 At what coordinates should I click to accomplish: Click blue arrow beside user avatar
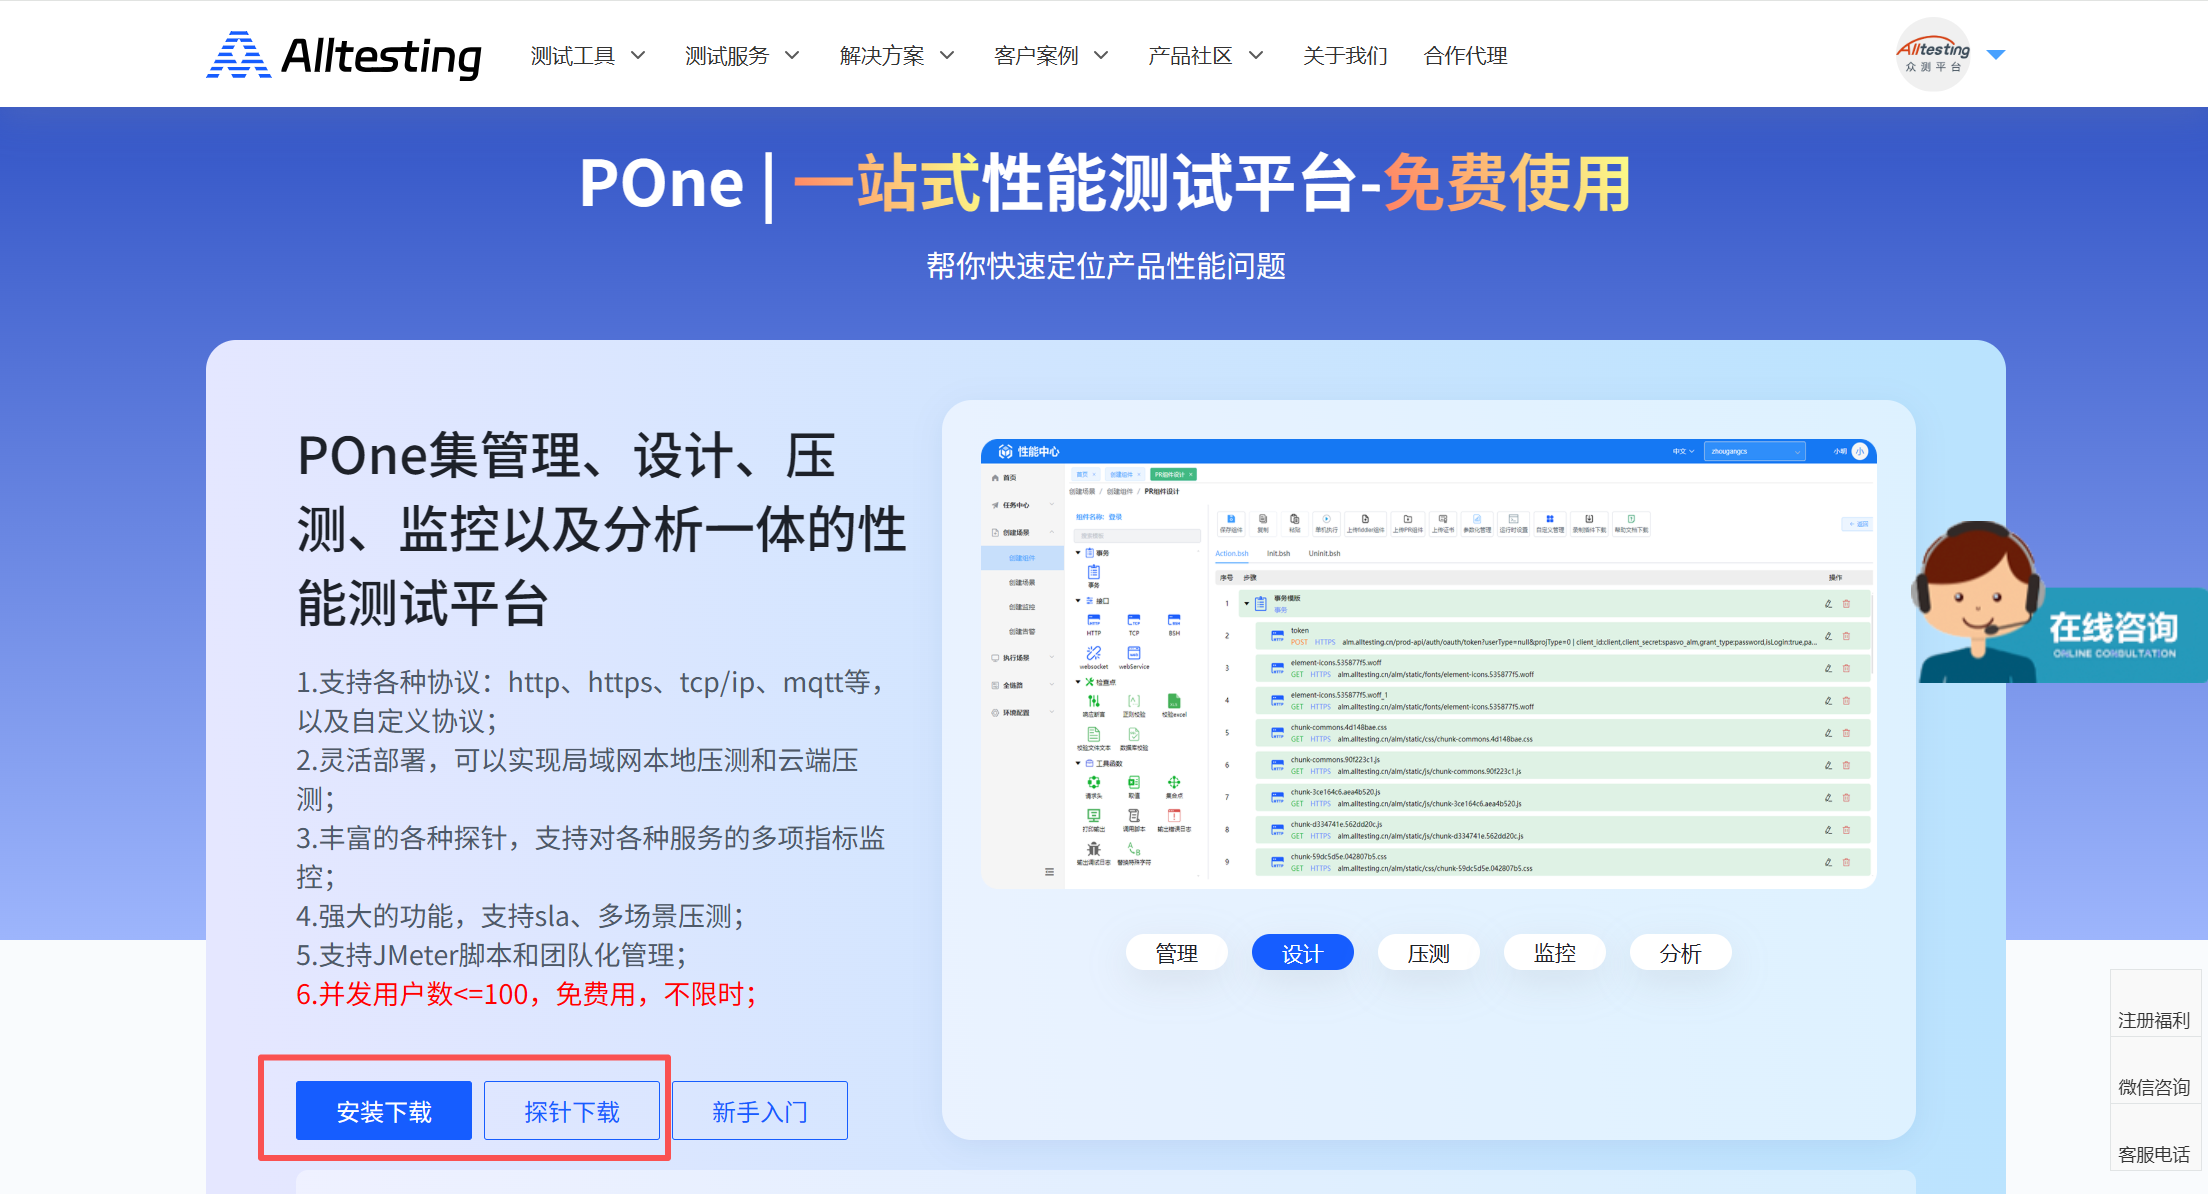1996,55
